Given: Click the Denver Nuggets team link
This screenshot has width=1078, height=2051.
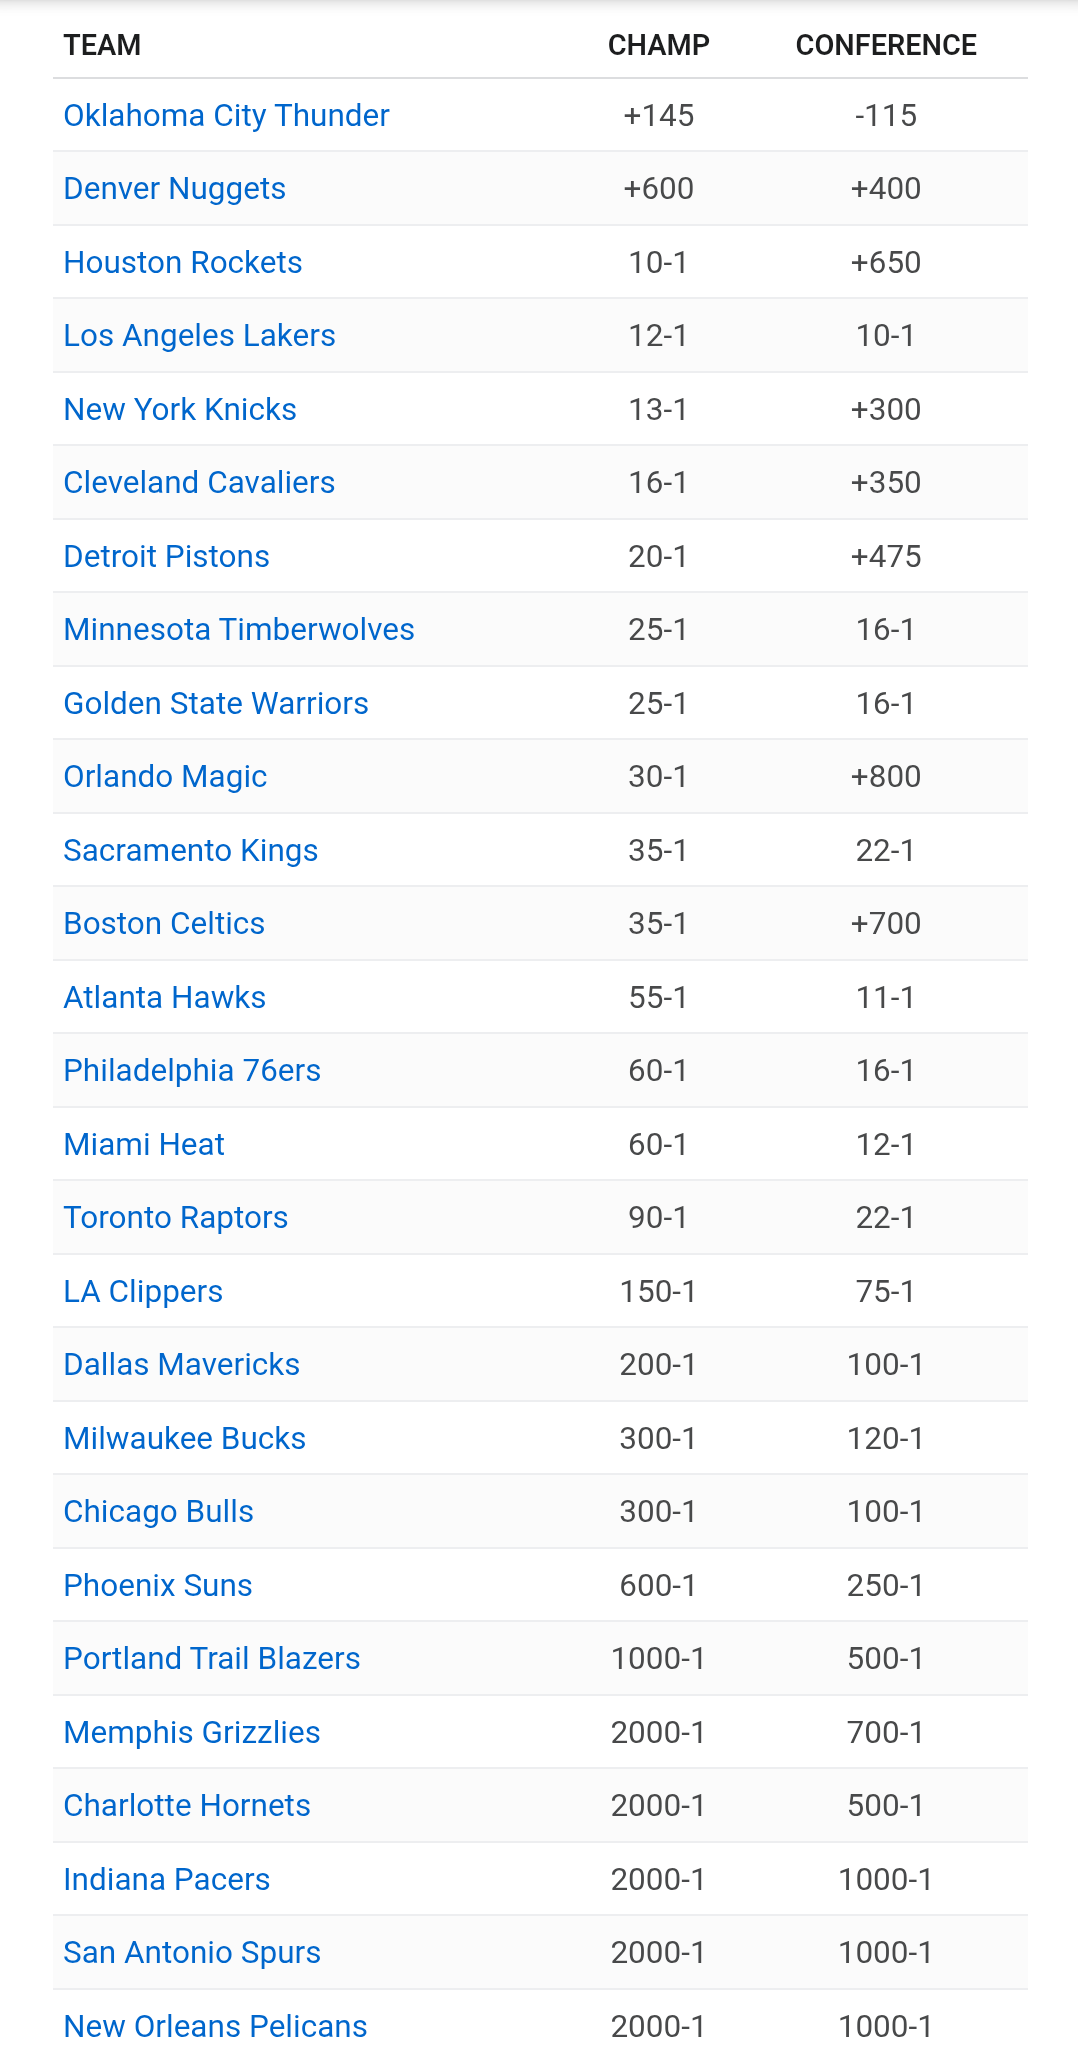Looking at the screenshot, I should click(174, 188).
